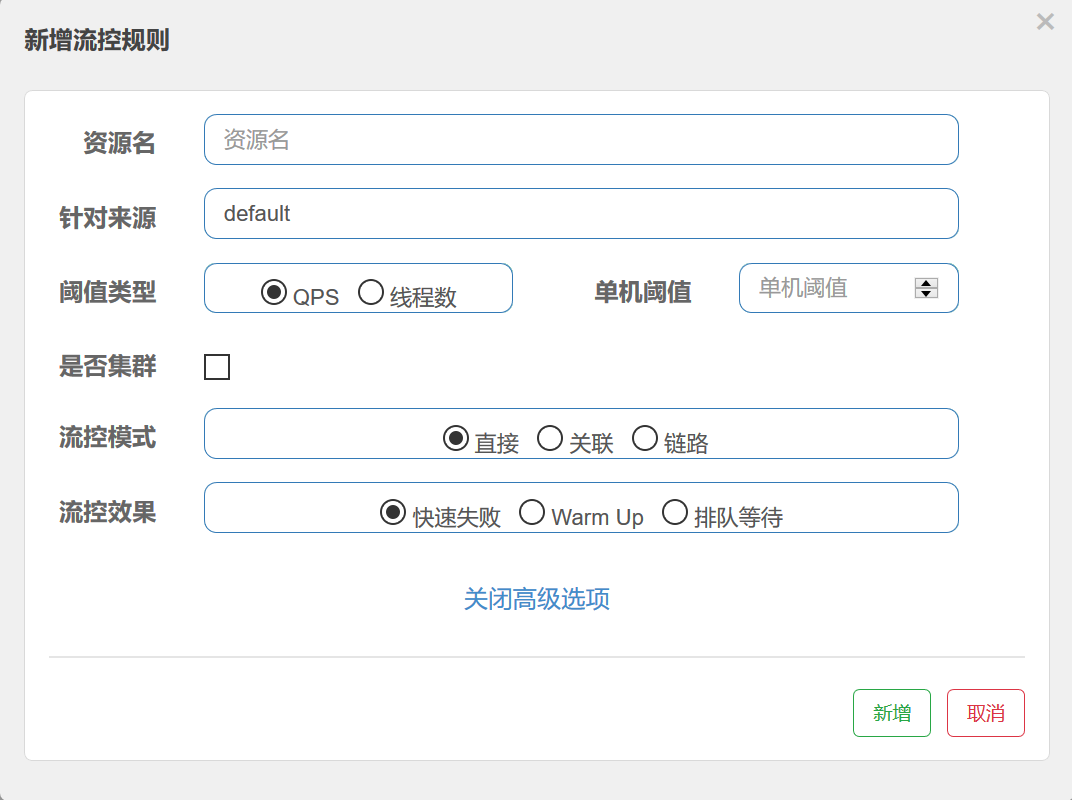Focus the 单机阈值 number input

830,288
